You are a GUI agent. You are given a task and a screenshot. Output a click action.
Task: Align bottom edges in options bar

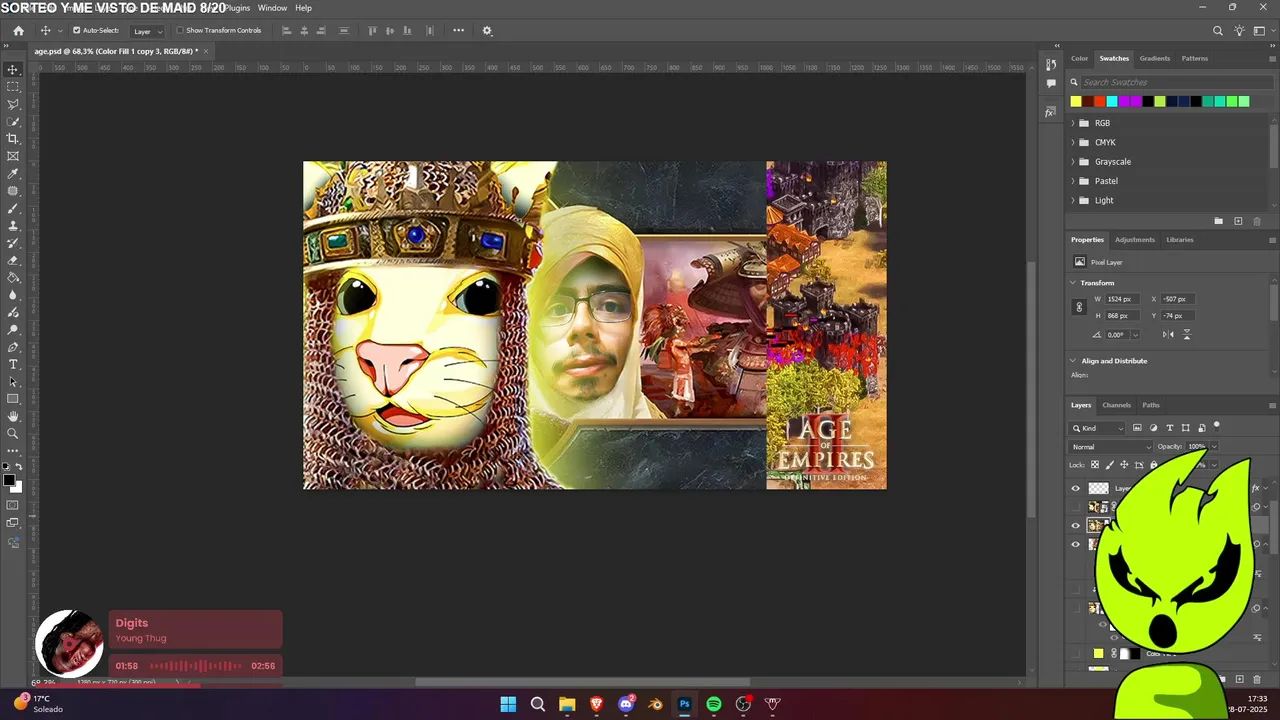click(407, 31)
